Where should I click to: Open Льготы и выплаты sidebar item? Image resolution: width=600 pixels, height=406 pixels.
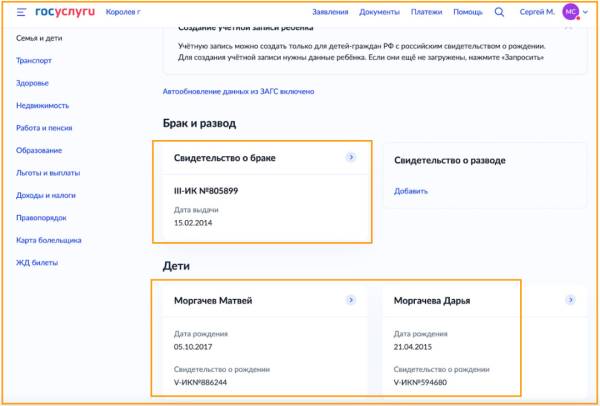pyautogui.click(x=47, y=173)
